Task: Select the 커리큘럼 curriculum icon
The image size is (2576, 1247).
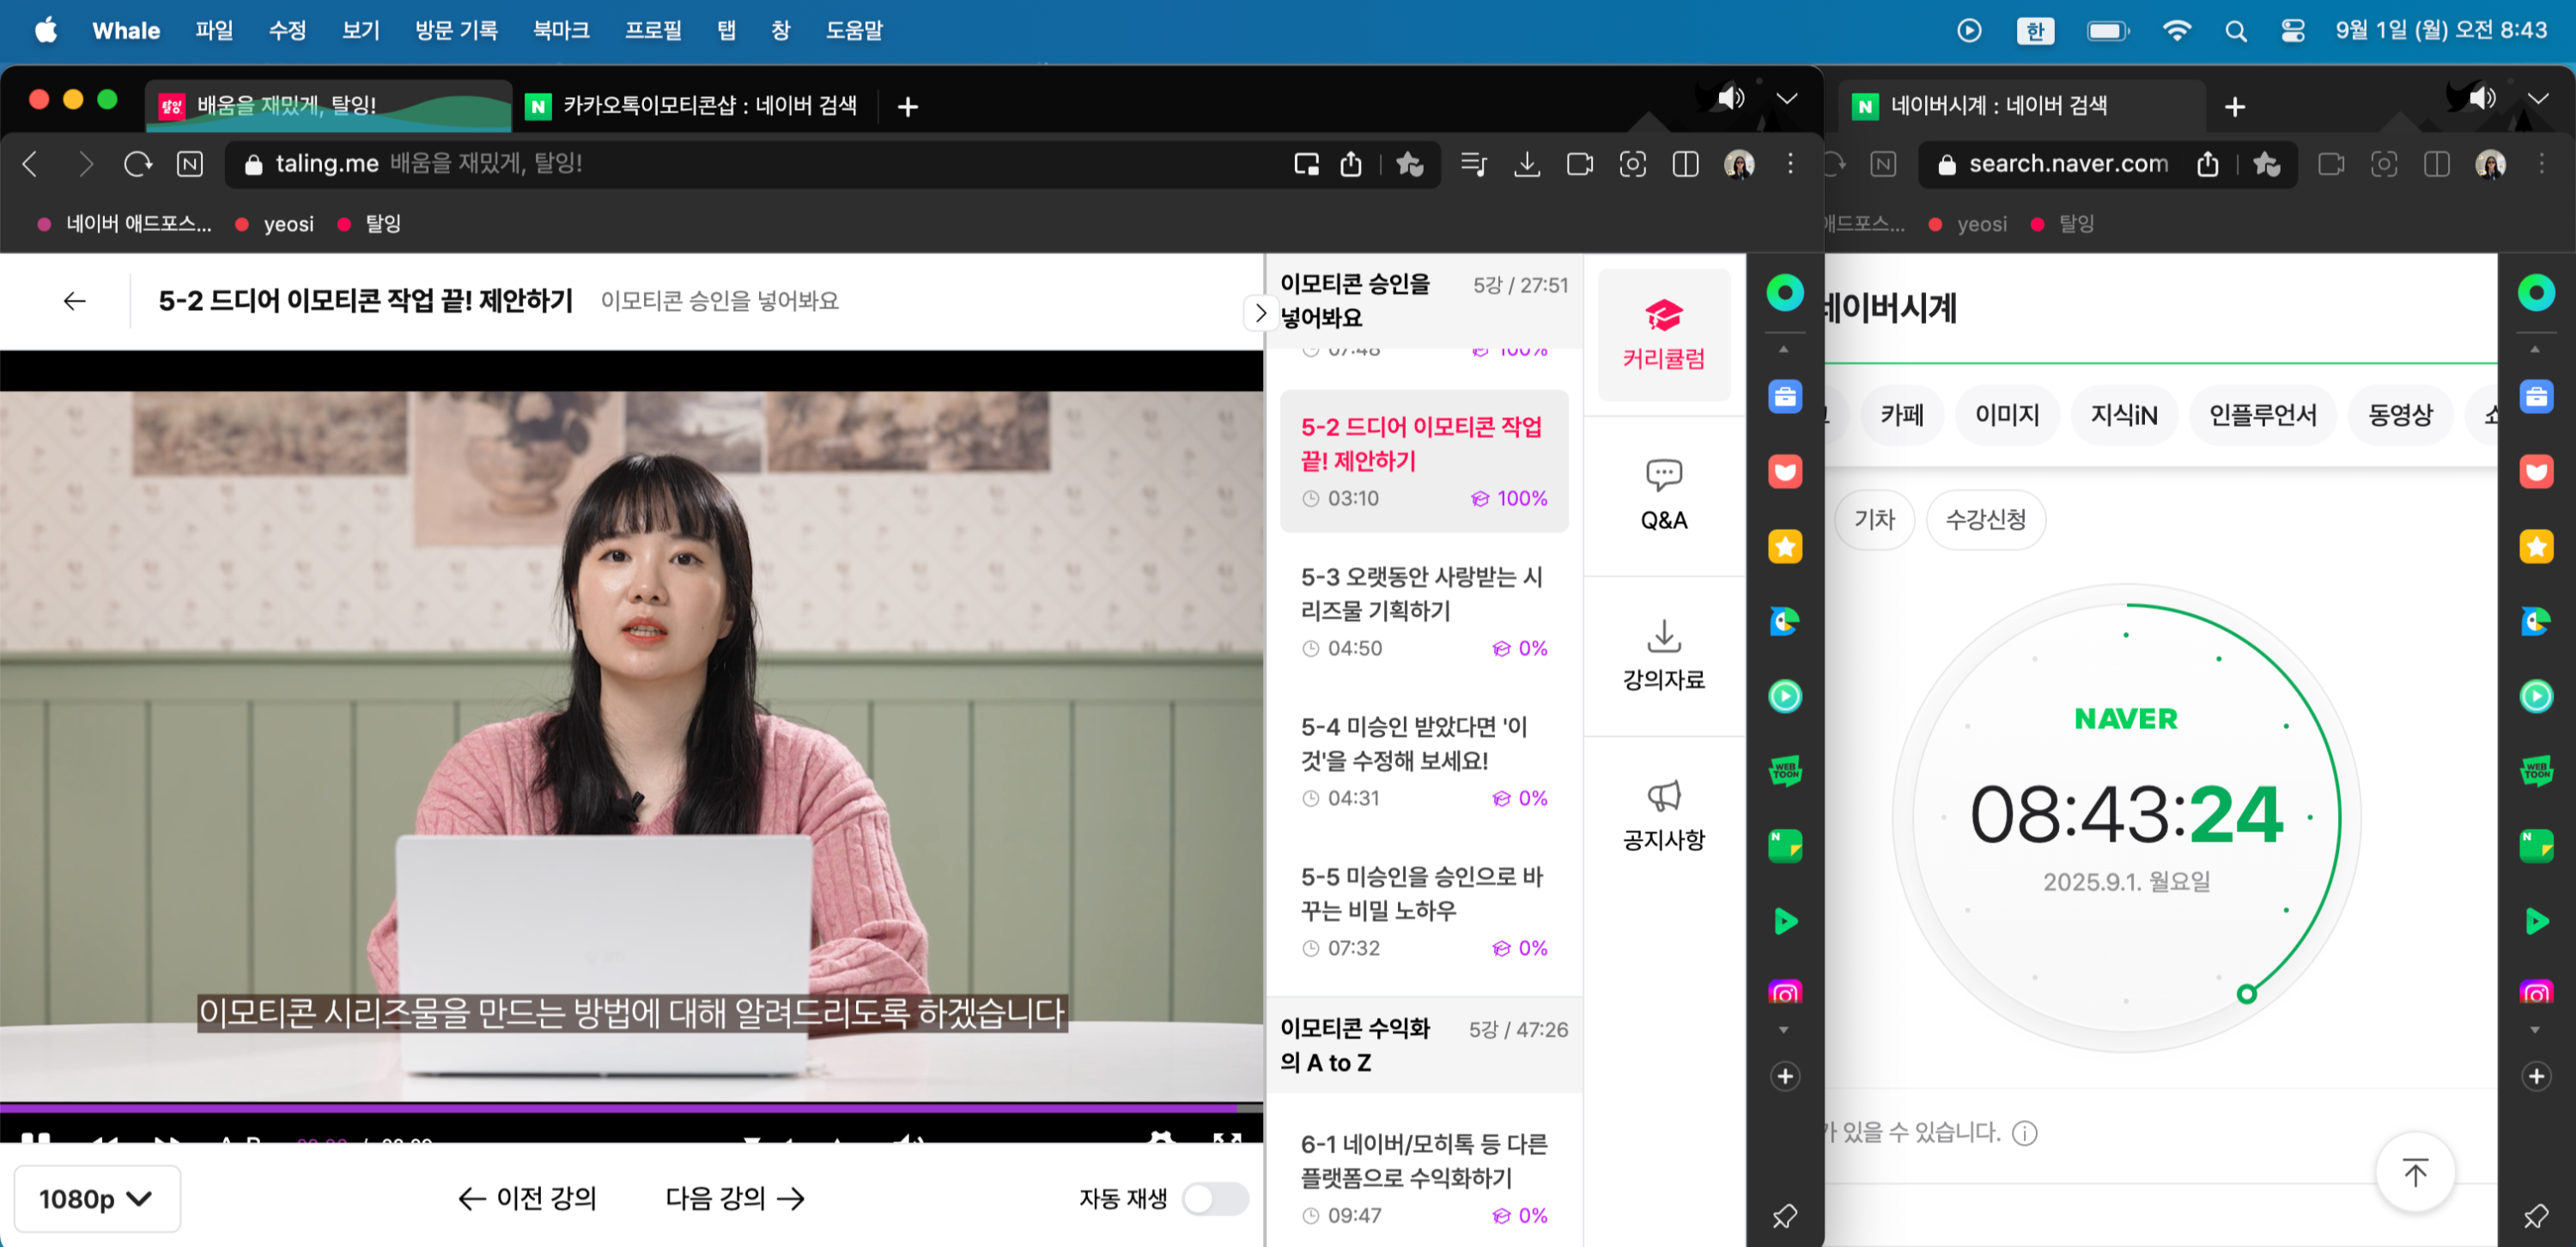Action: [1663, 335]
